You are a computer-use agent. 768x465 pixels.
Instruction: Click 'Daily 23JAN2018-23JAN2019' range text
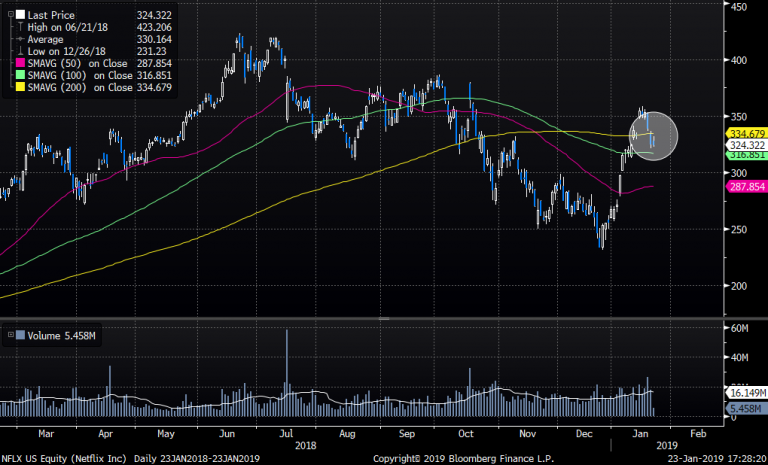tap(197, 459)
